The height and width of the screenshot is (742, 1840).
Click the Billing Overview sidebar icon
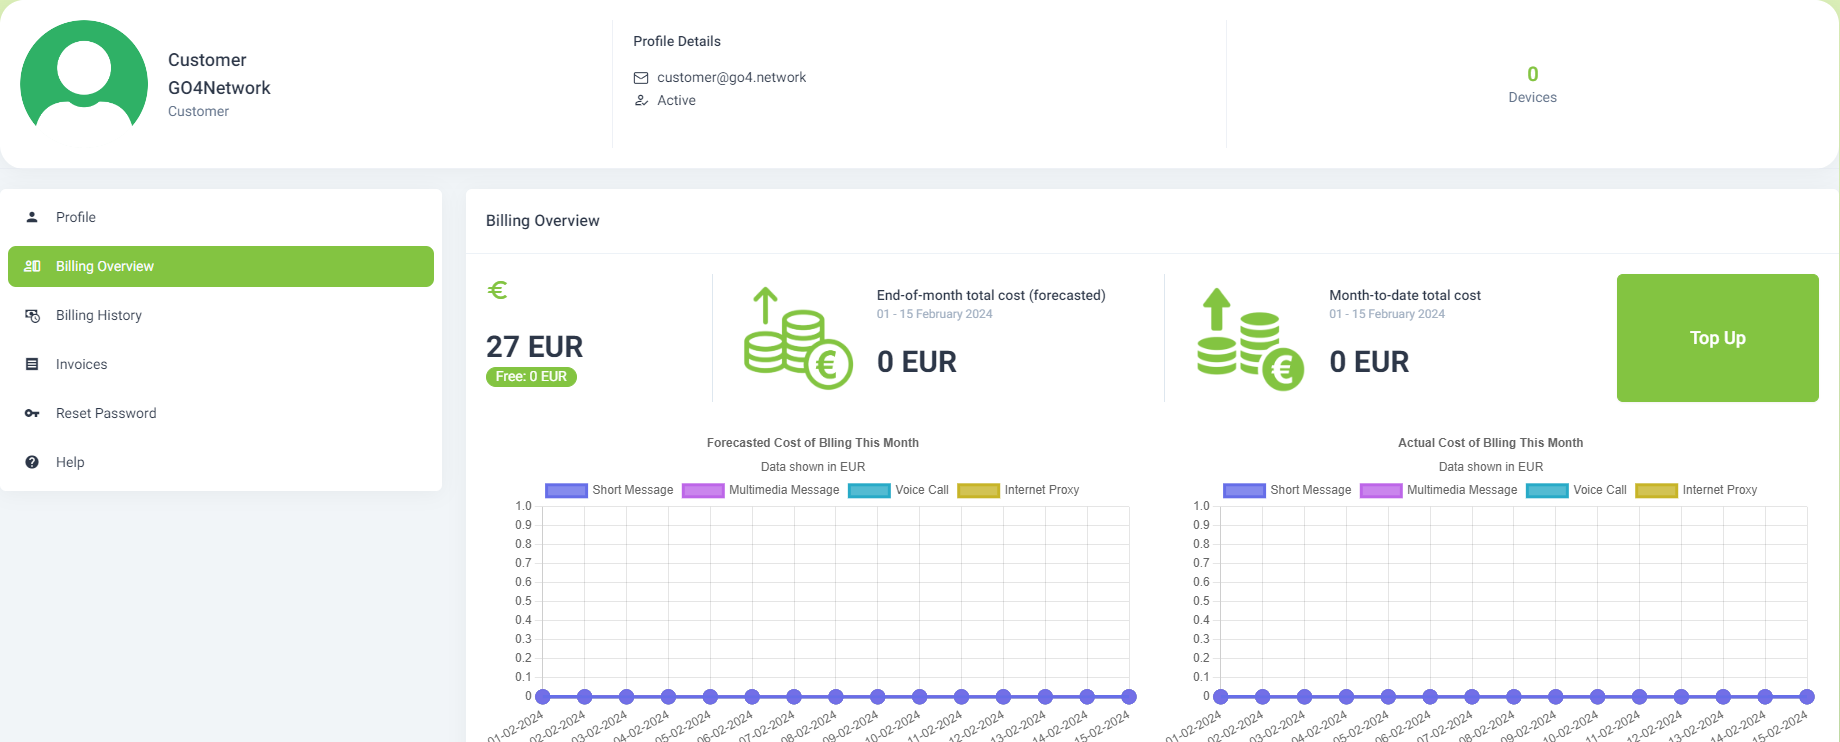point(32,266)
